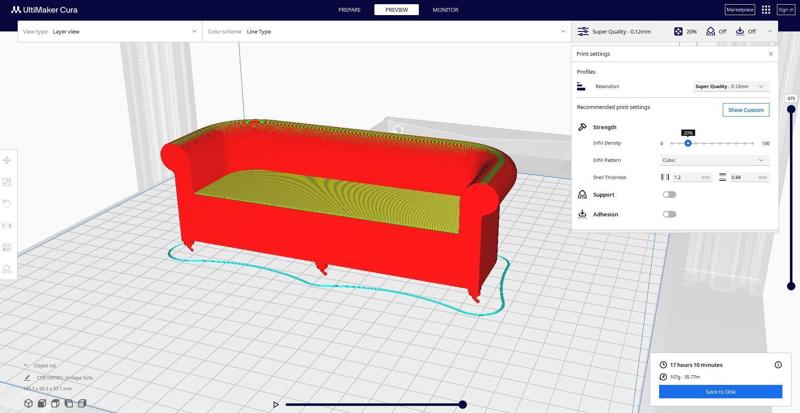
Task: Open the application switcher grid icon
Action: (766, 10)
